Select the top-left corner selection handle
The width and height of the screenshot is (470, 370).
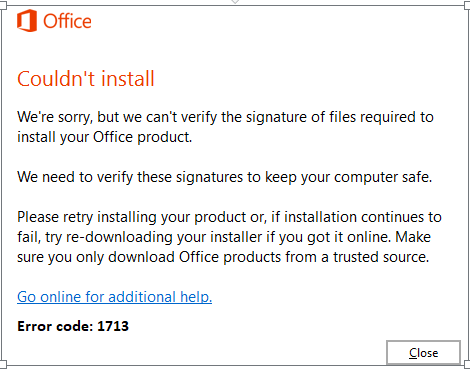tap(3, 6)
